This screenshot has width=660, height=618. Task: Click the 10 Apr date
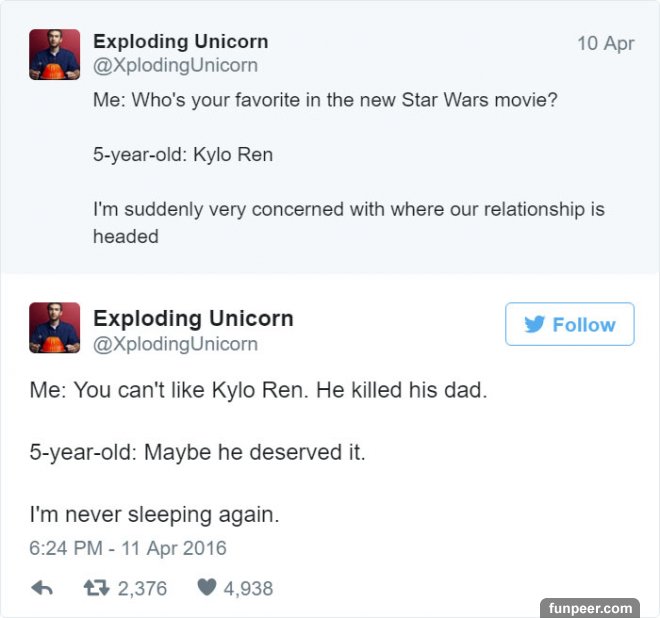click(605, 43)
